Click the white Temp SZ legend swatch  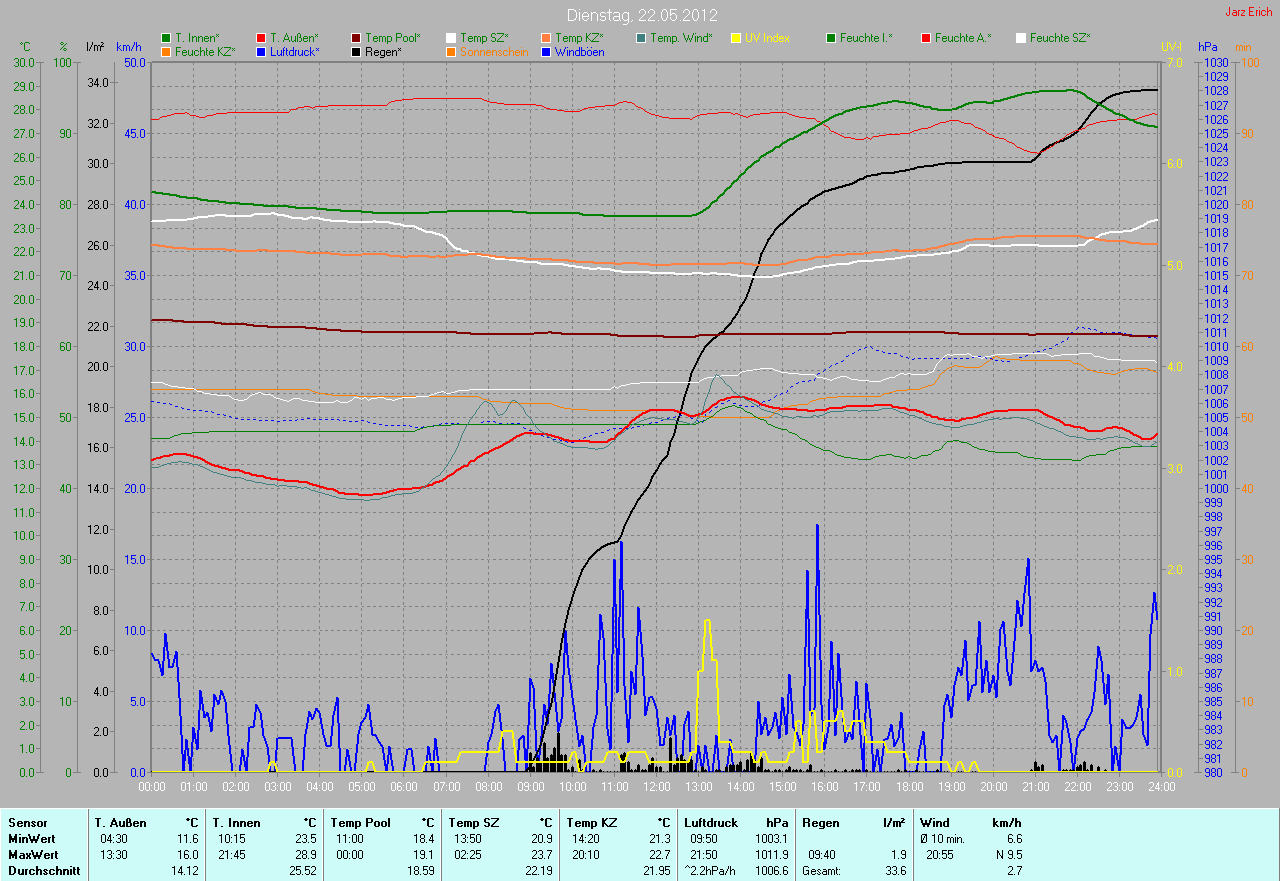coord(451,38)
